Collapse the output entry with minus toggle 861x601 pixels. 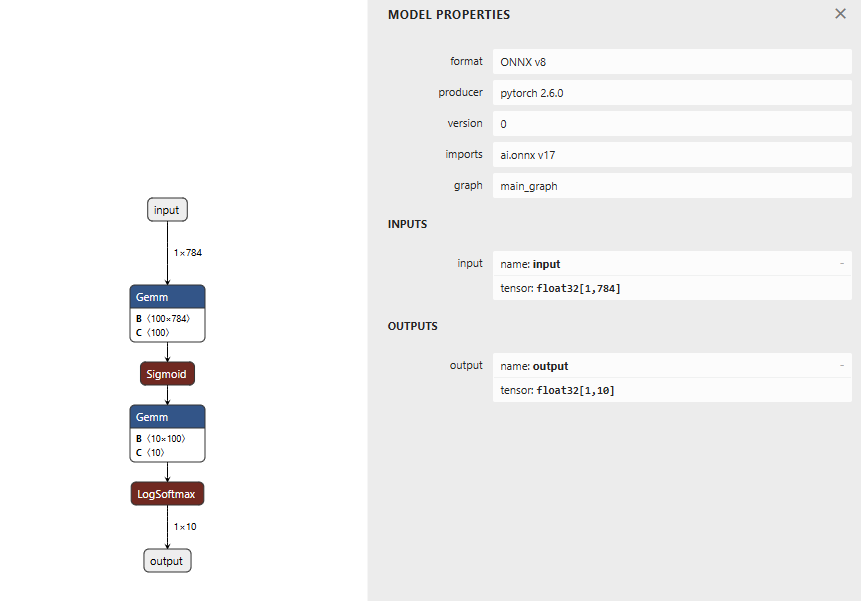[842, 366]
